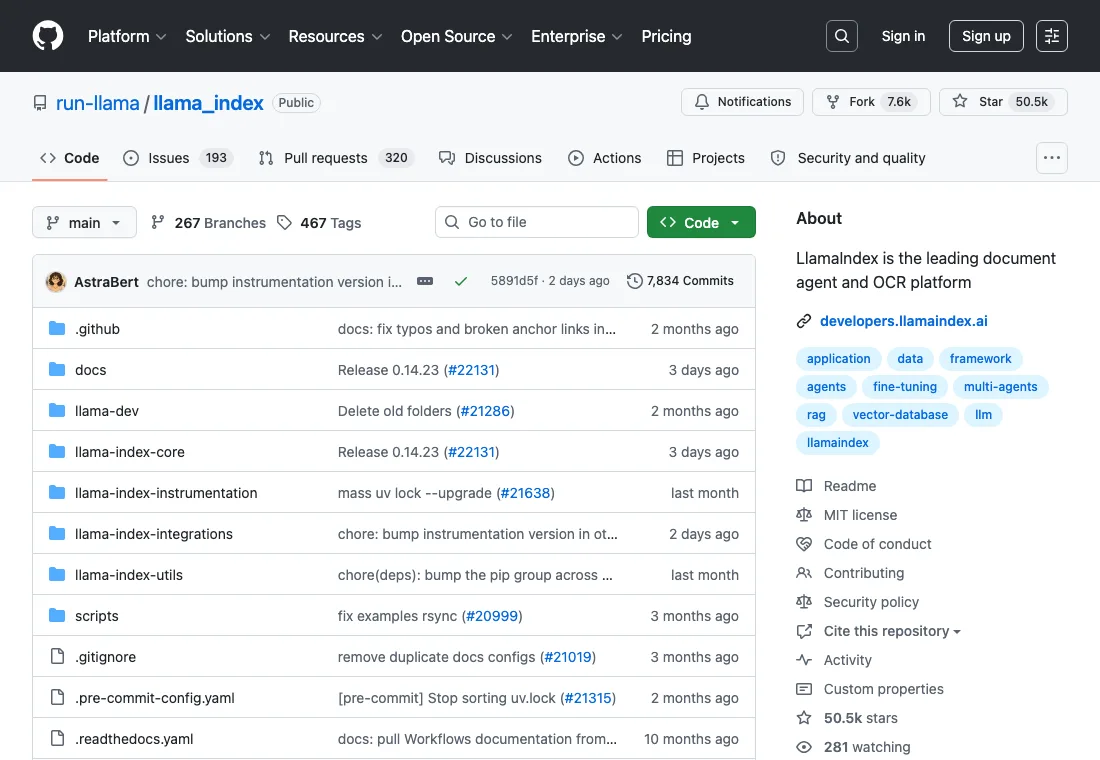The width and height of the screenshot is (1100, 760).
Task: Open the llama-index-core folder
Action: [130, 452]
